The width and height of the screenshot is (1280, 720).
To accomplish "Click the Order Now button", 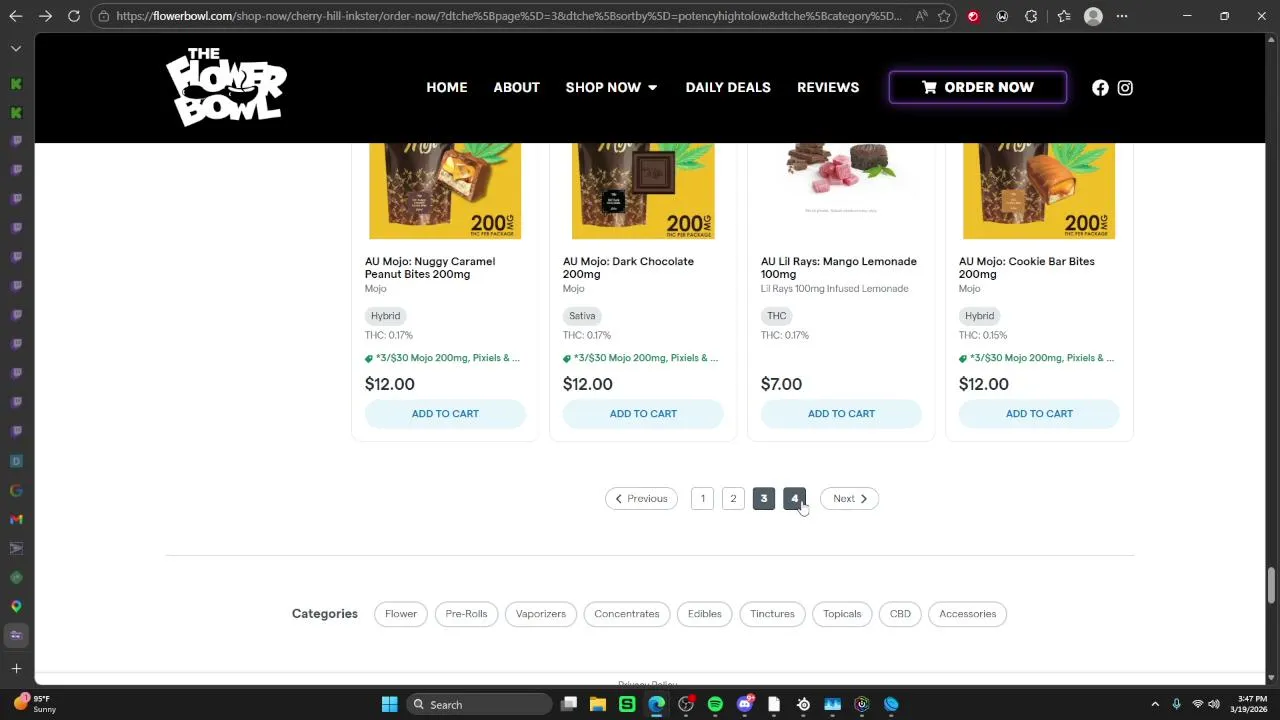I will (x=977, y=88).
